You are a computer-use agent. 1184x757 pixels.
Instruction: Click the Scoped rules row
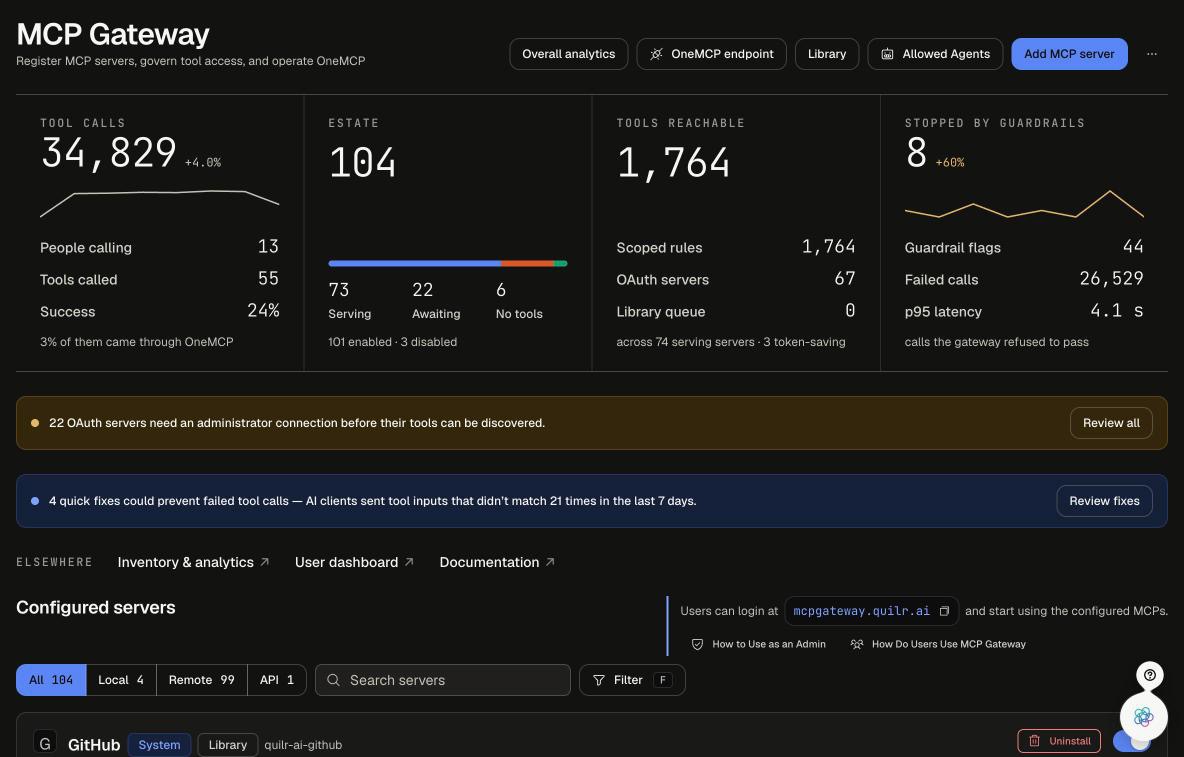tap(735, 247)
